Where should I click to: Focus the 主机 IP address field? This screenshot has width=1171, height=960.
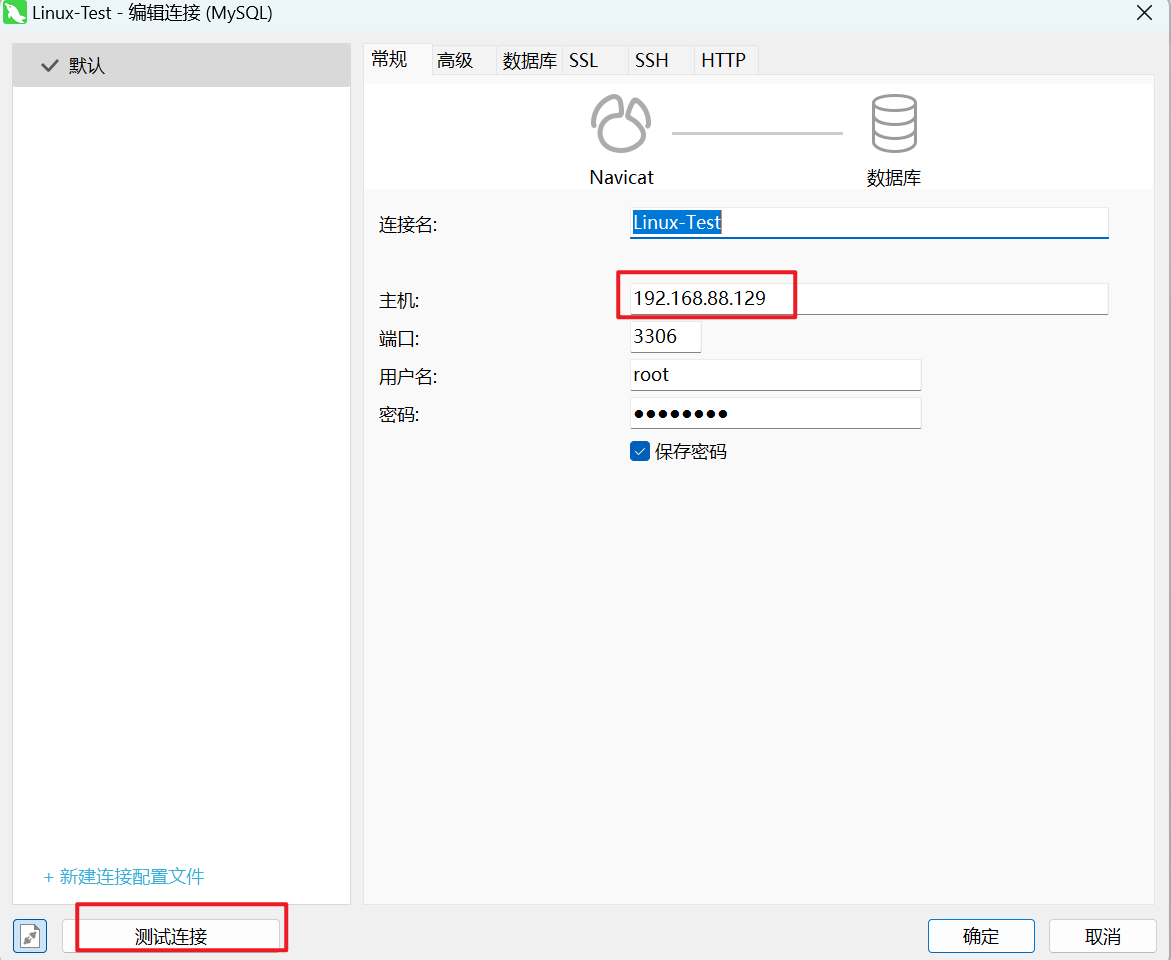[x=868, y=298]
